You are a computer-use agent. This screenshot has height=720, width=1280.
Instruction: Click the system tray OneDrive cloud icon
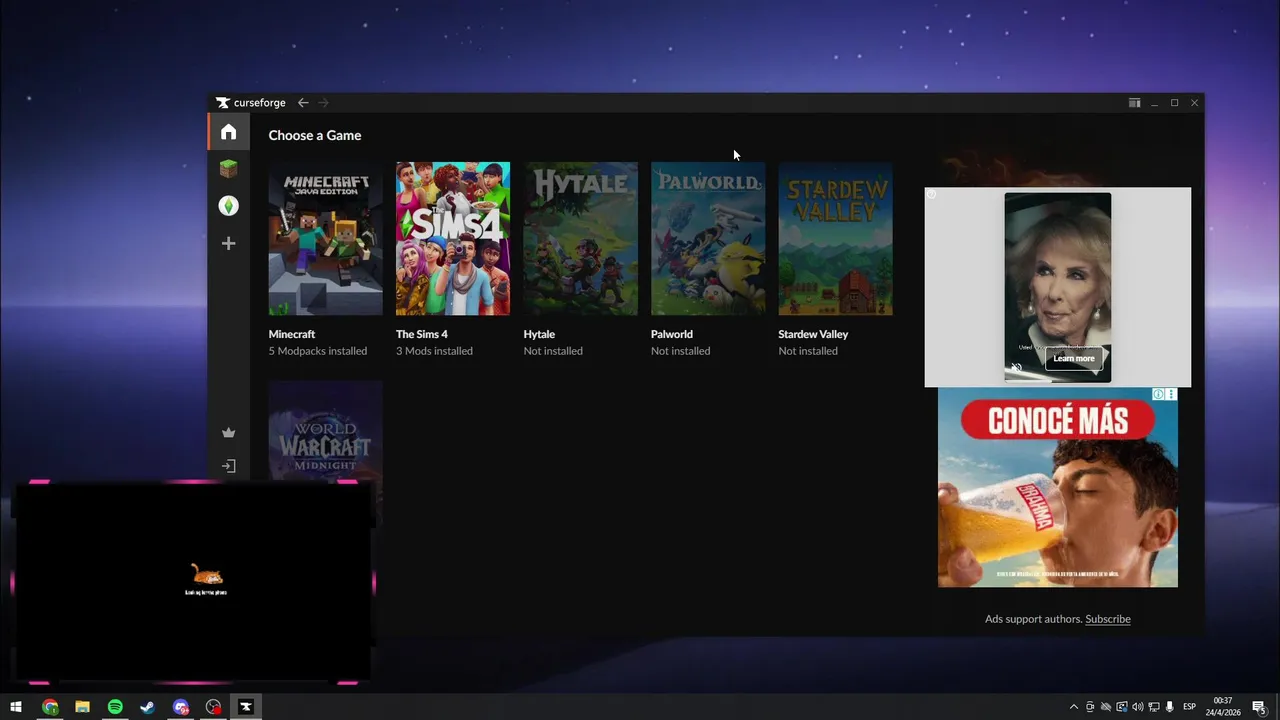click(x=1105, y=707)
